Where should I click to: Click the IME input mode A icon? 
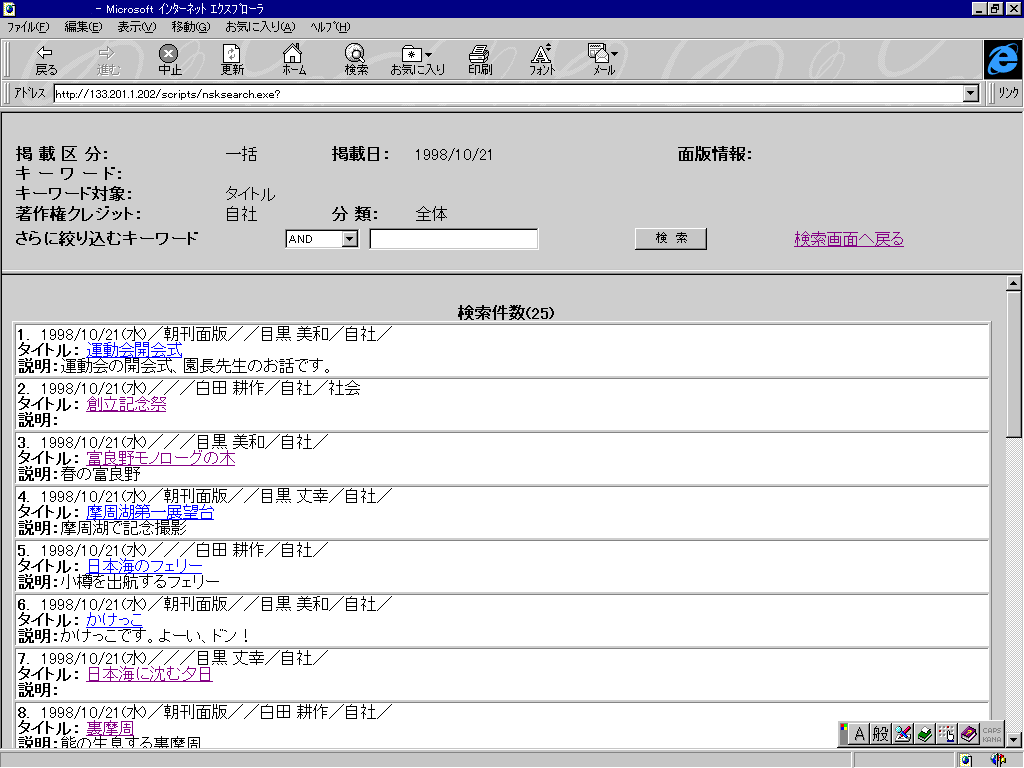coord(859,734)
